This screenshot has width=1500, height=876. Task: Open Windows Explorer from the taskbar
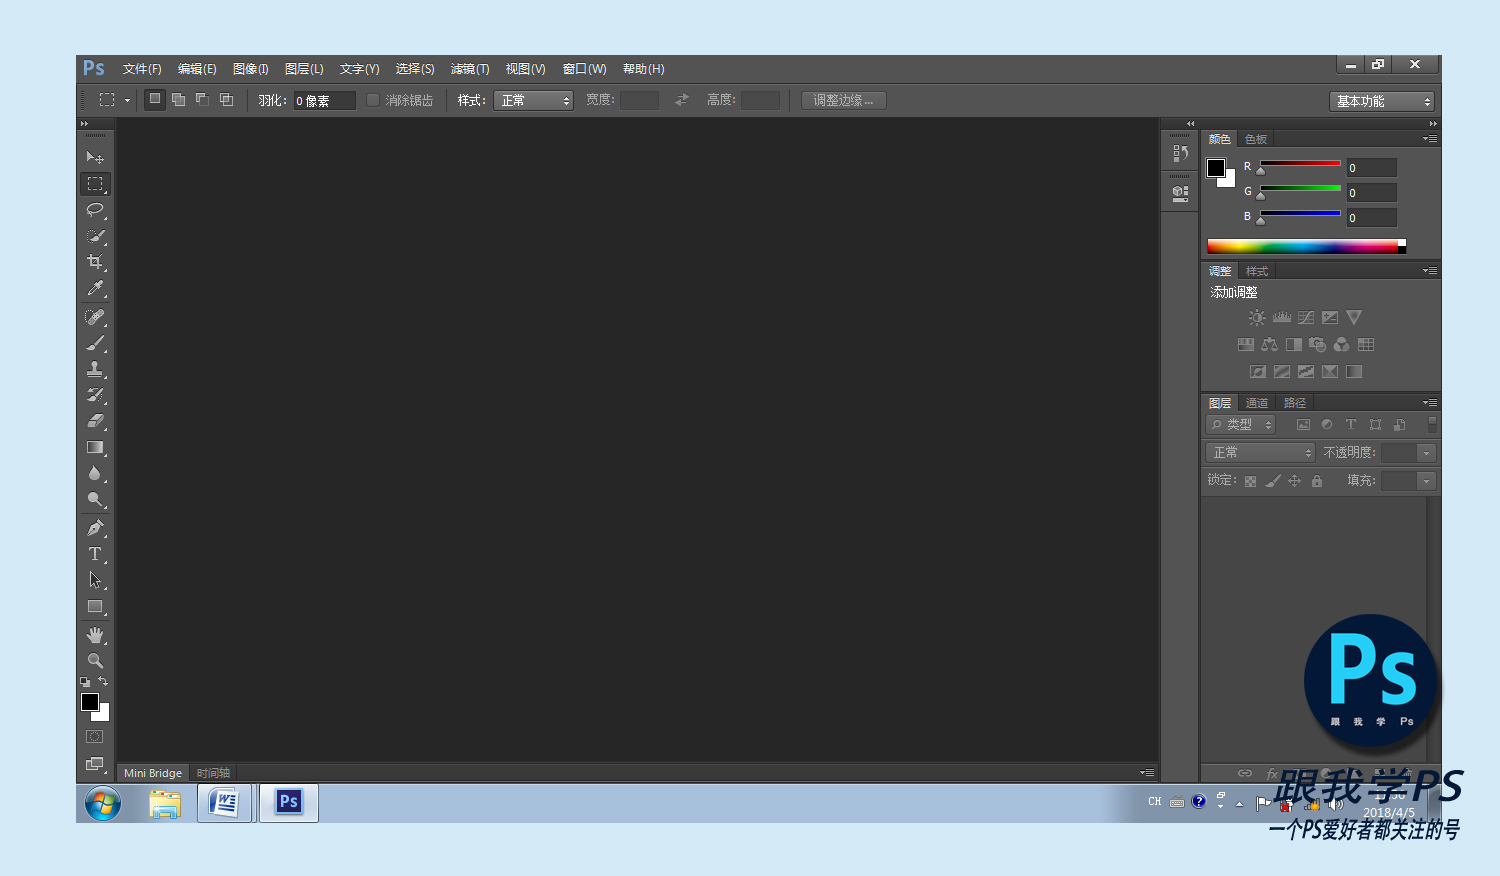[165, 803]
